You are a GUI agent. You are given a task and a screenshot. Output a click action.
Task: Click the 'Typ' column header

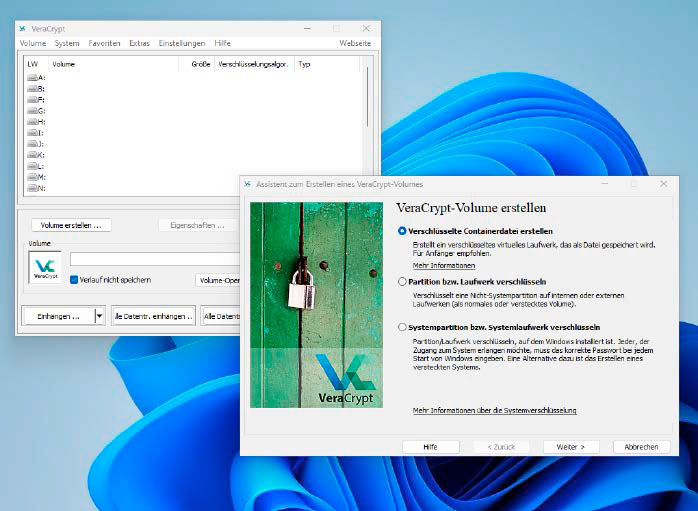click(x=327, y=64)
